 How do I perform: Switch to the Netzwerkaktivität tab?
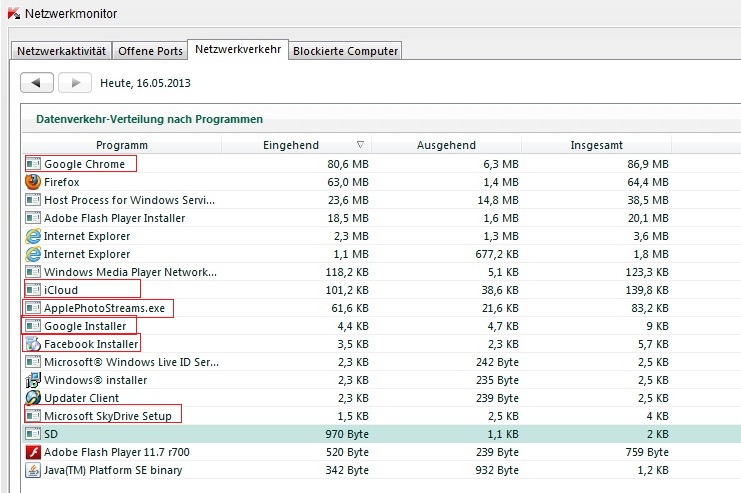(x=61, y=51)
